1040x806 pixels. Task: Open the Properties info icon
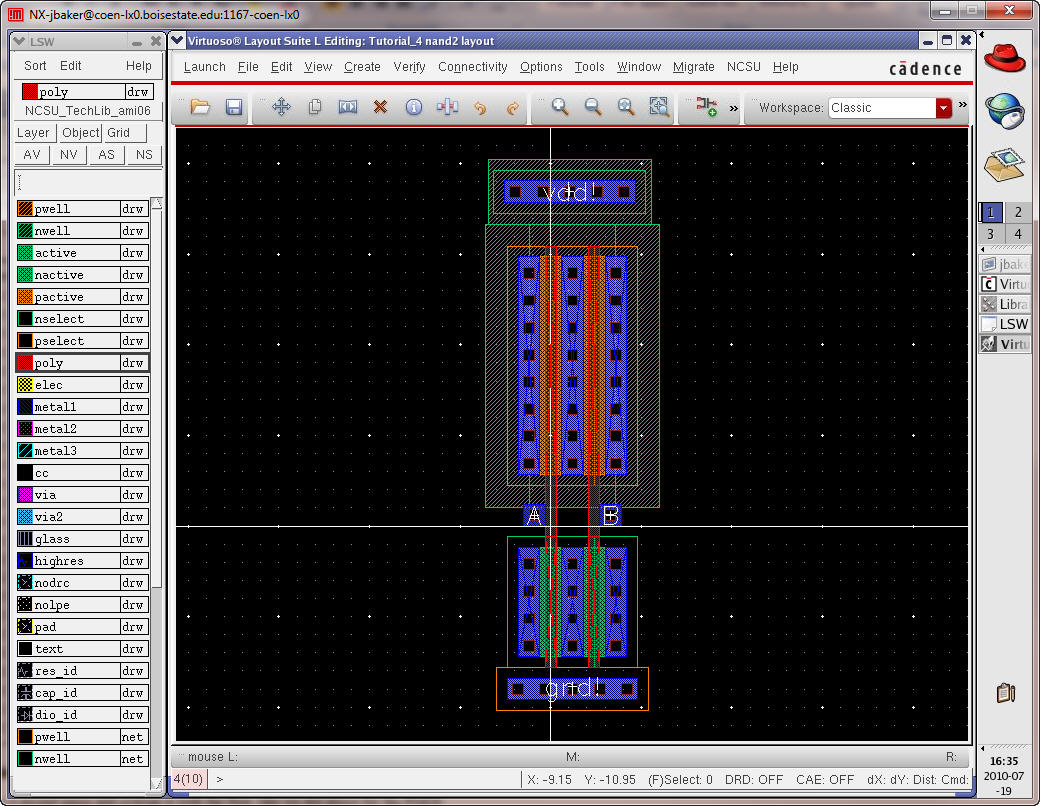click(413, 107)
